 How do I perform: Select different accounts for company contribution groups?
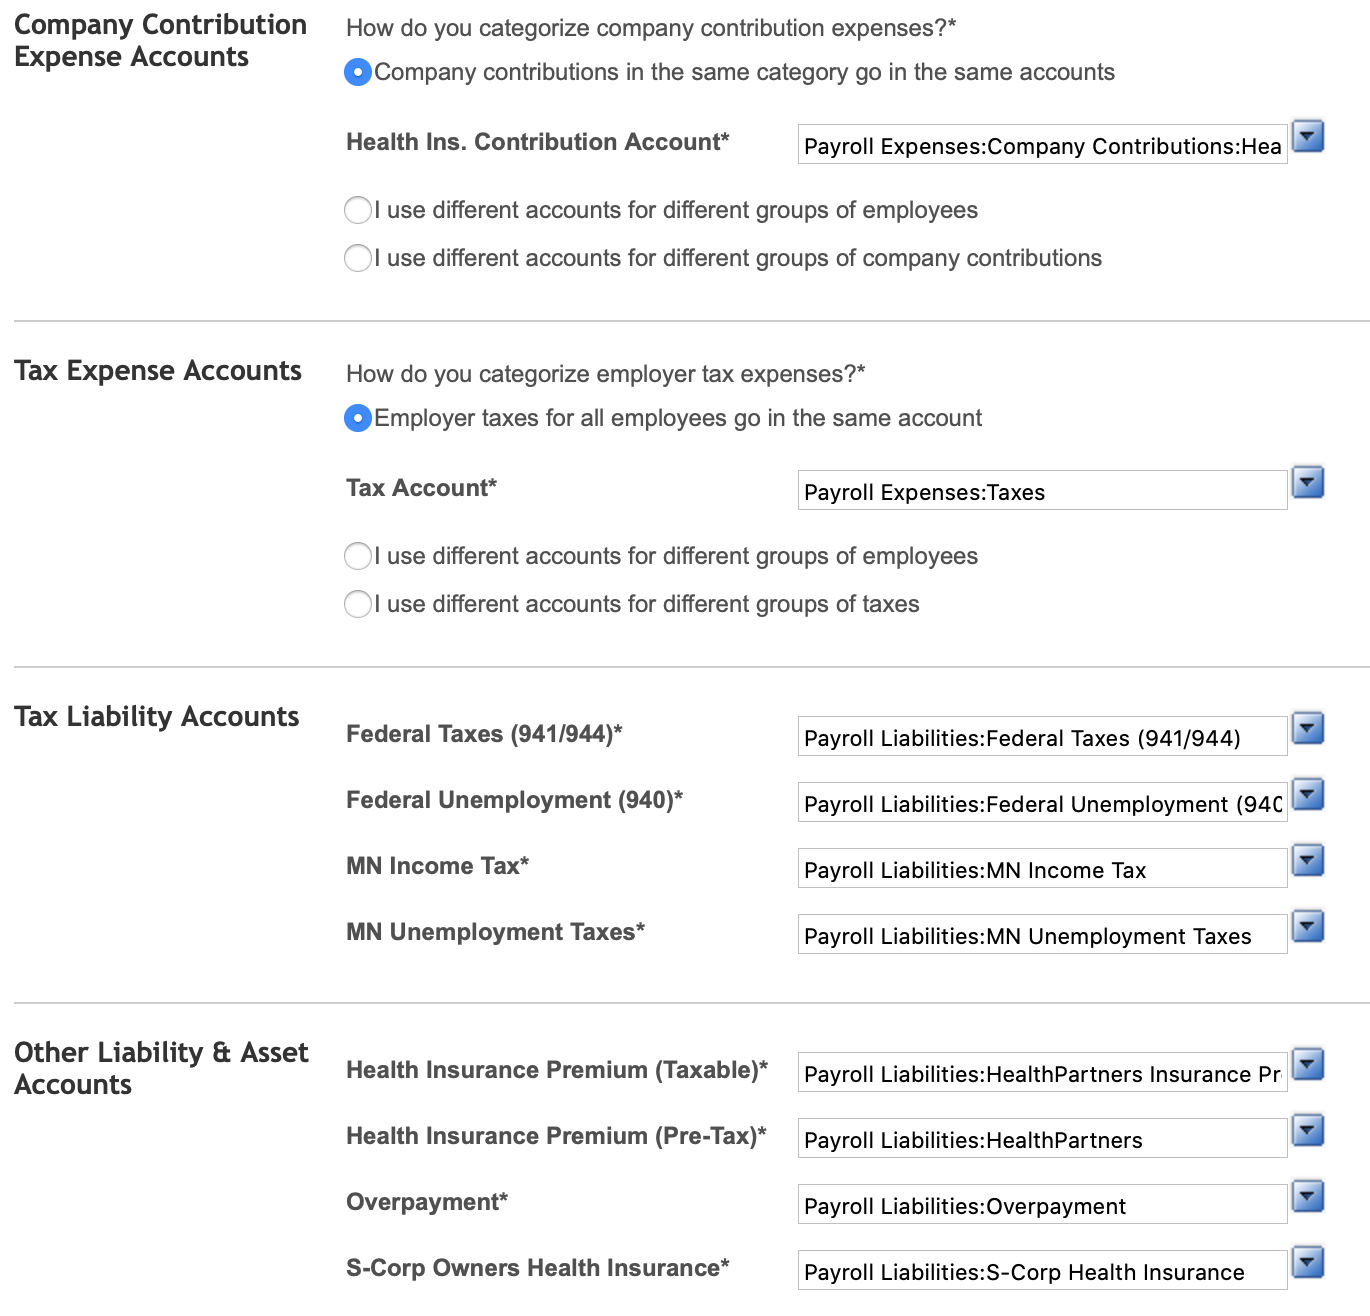[357, 258]
